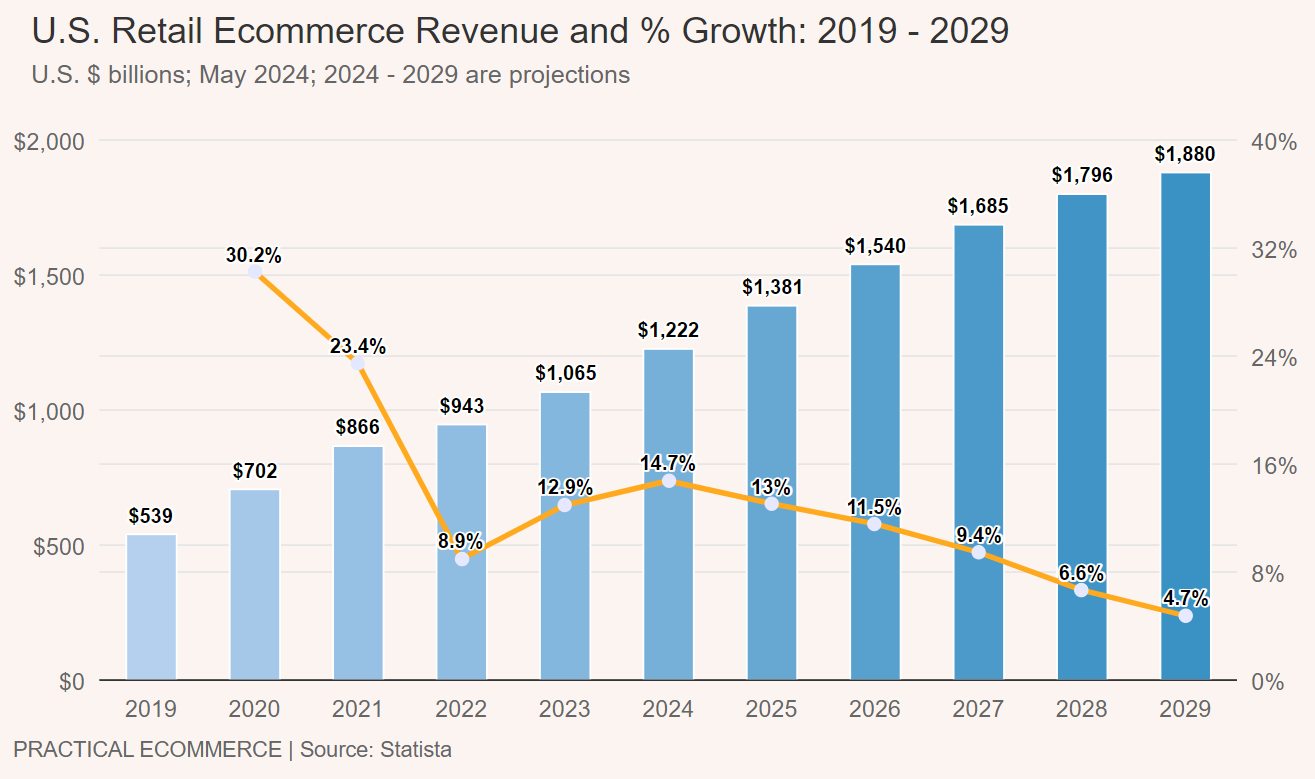Click the $943 revenue value label

[461, 406]
